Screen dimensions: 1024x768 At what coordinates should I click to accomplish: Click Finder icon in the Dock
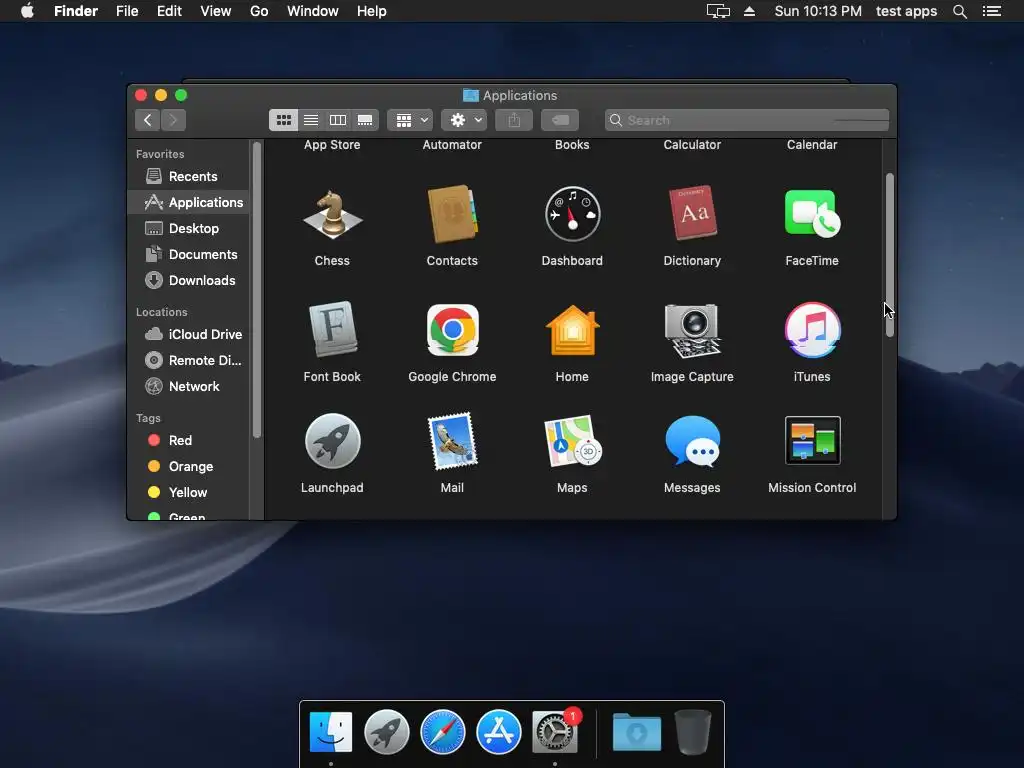click(x=331, y=732)
